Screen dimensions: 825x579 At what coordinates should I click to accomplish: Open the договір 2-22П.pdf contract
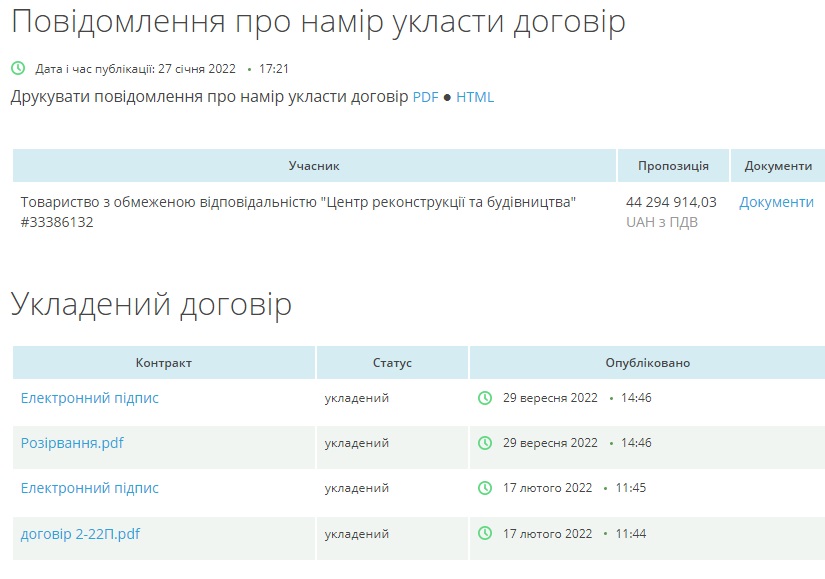80,534
